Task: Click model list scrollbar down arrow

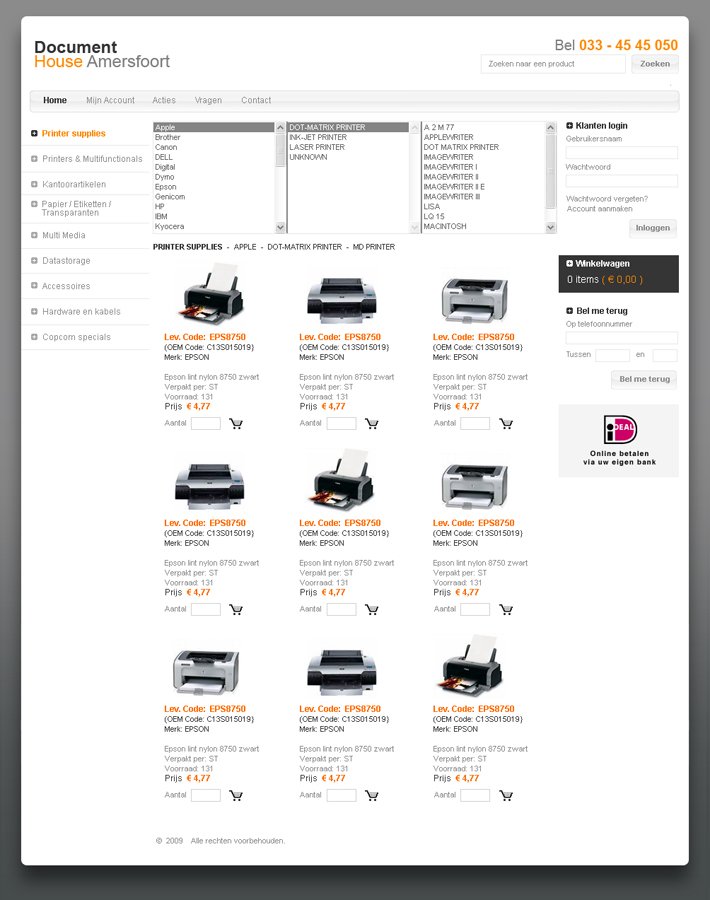Action: click(550, 227)
